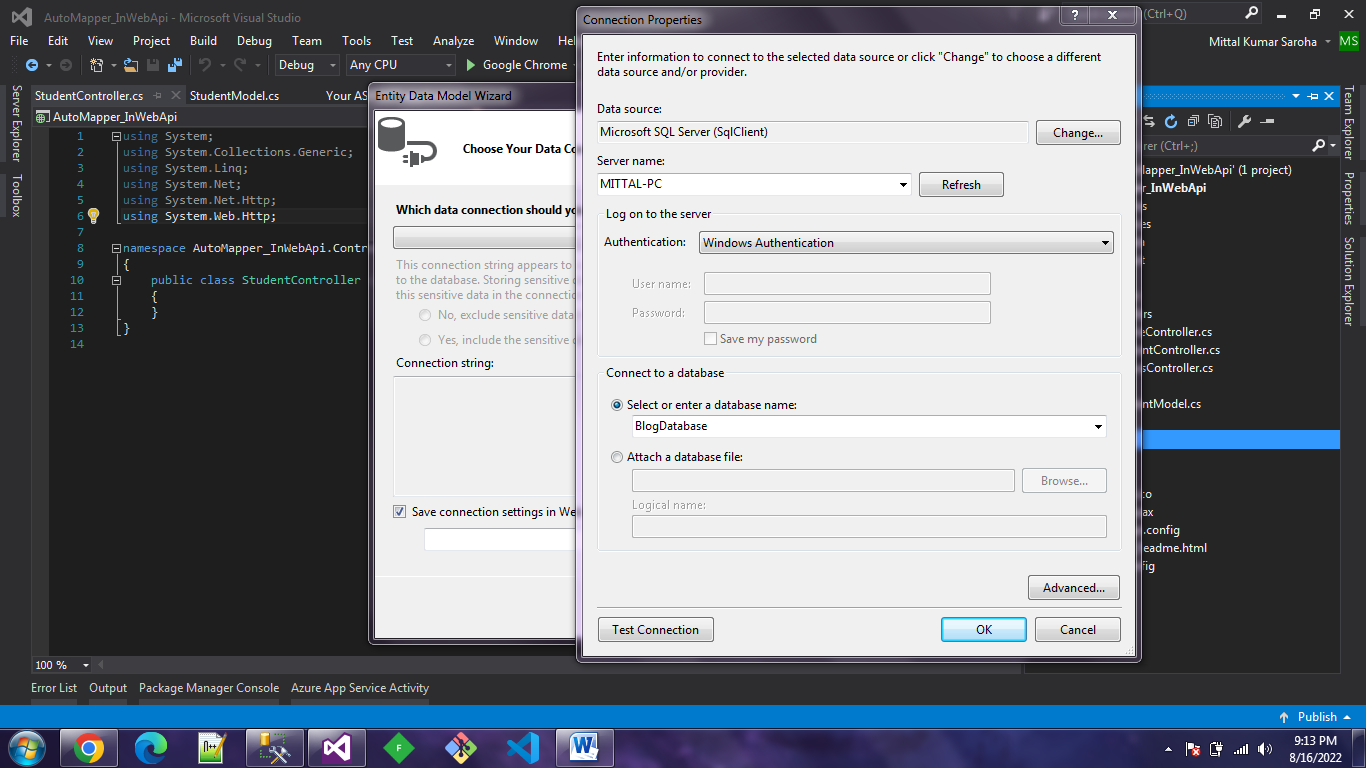This screenshot has height=768, width=1366.
Task: Click the Advanced... button
Action: tap(1074, 588)
